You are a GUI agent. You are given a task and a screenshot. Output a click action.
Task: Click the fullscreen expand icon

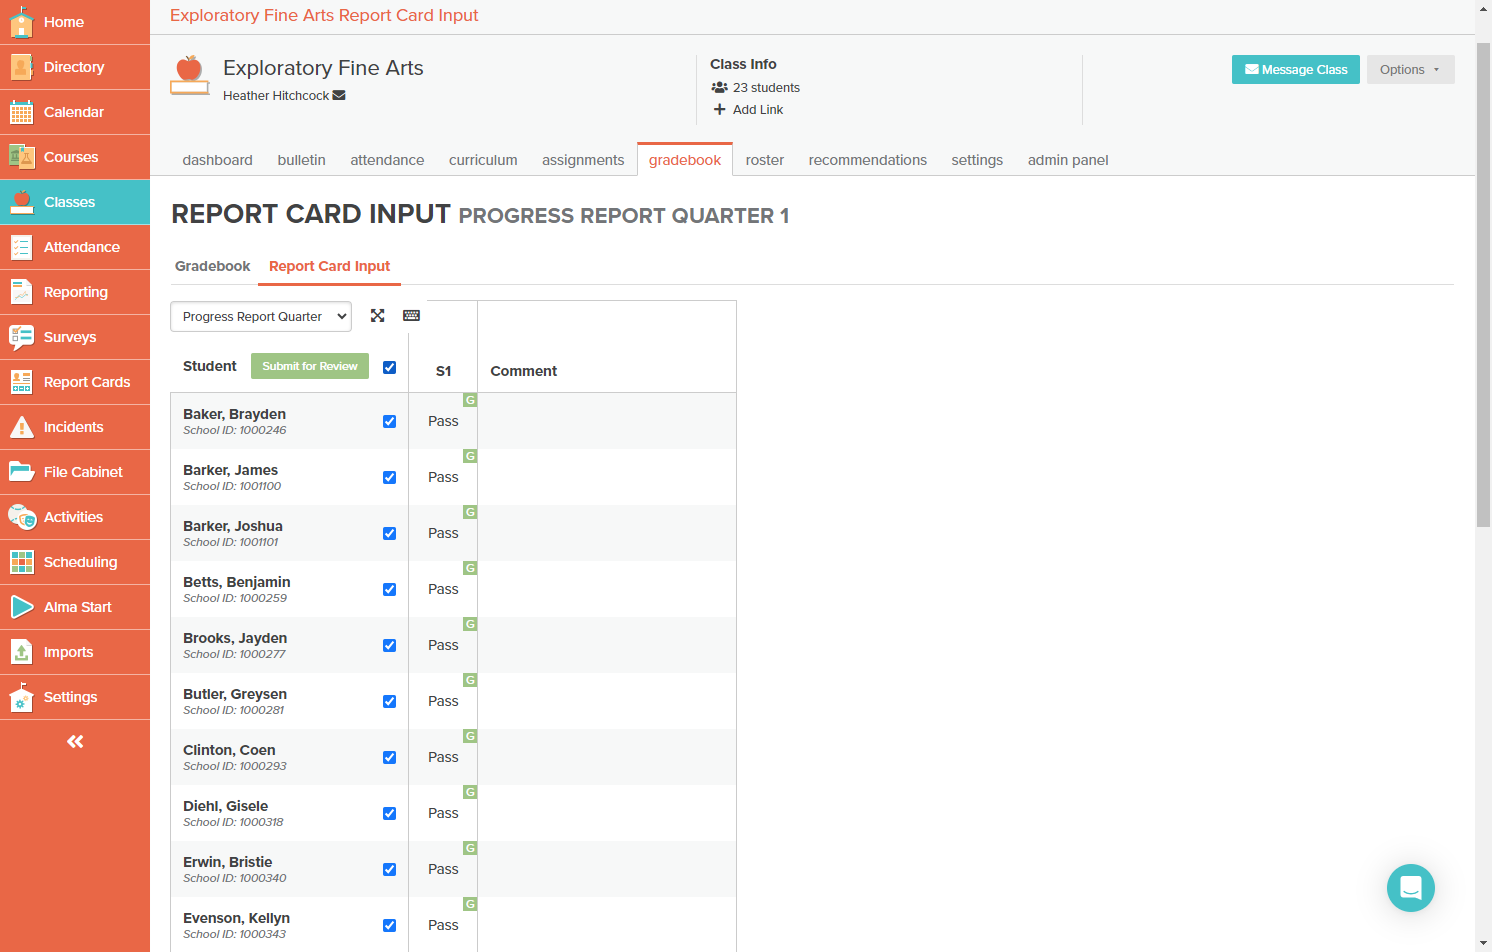[377, 316]
